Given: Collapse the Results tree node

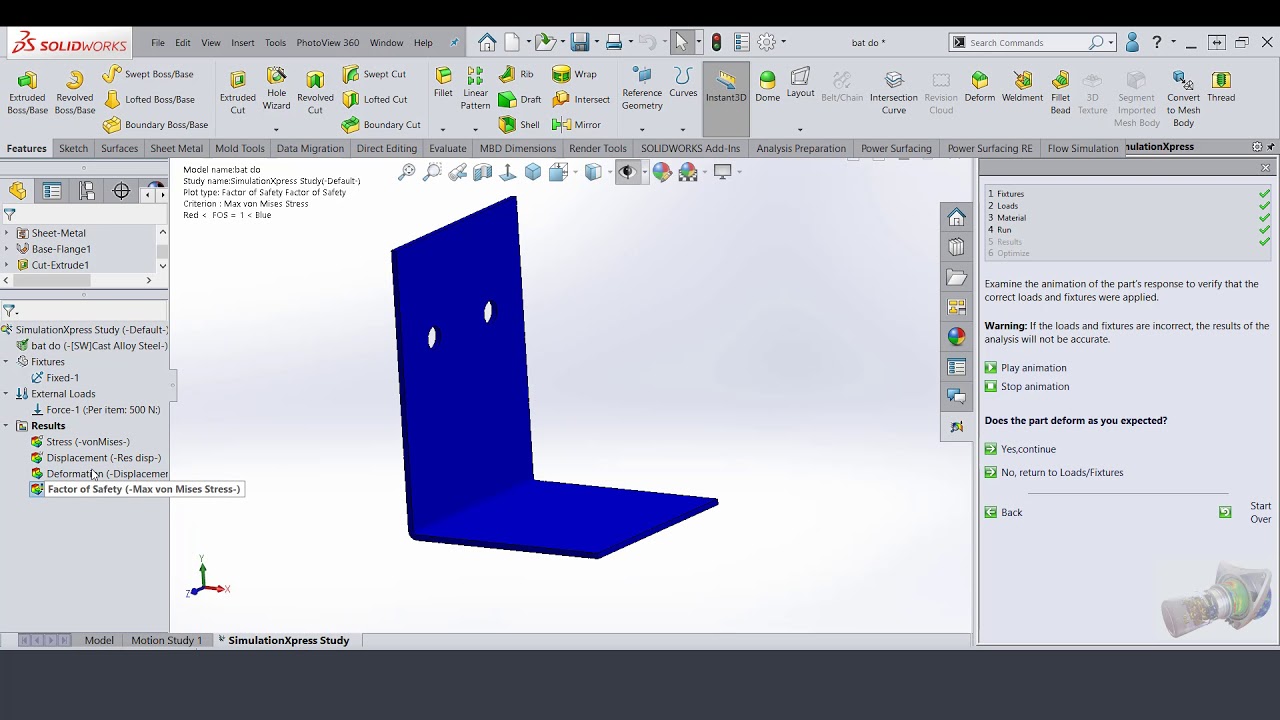Looking at the screenshot, I should (7, 426).
